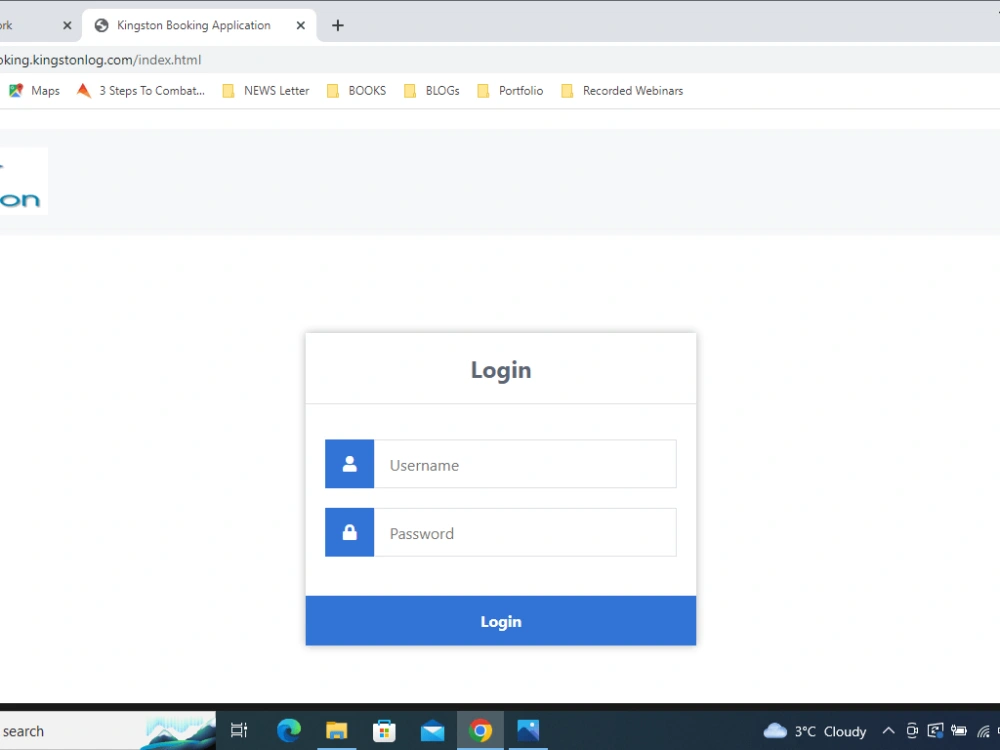Open the Mail app from the taskbar
This screenshot has height=750, width=1000.
click(x=432, y=731)
